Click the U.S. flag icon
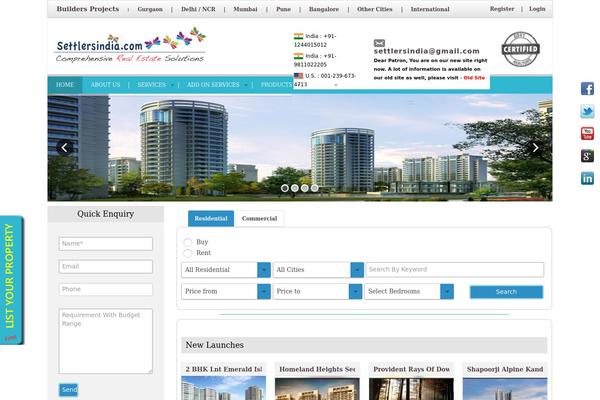This screenshot has width=600, height=400. click(x=298, y=76)
